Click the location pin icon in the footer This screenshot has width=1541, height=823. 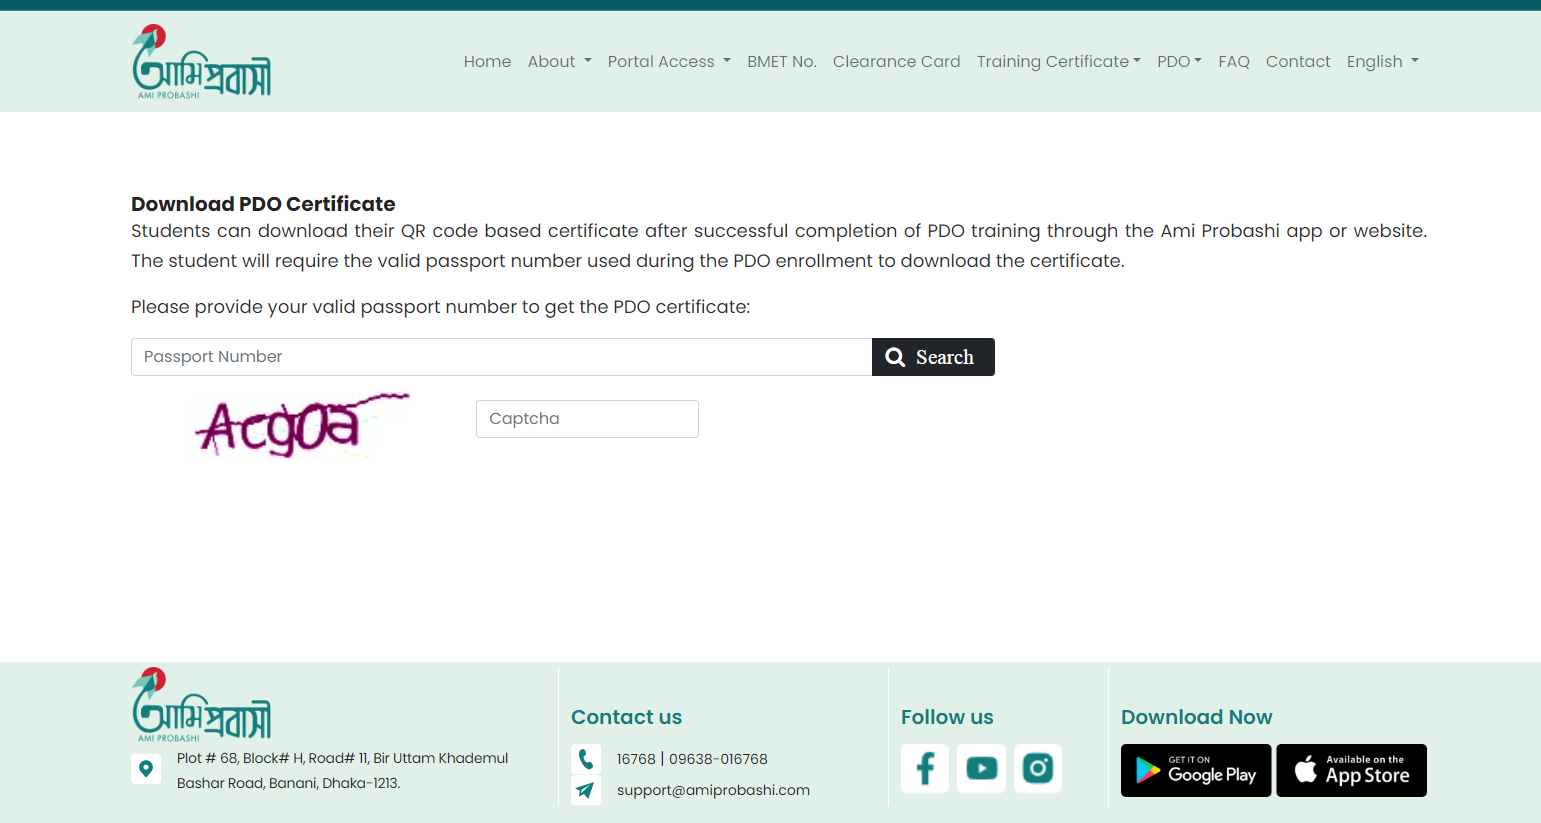click(x=146, y=769)
